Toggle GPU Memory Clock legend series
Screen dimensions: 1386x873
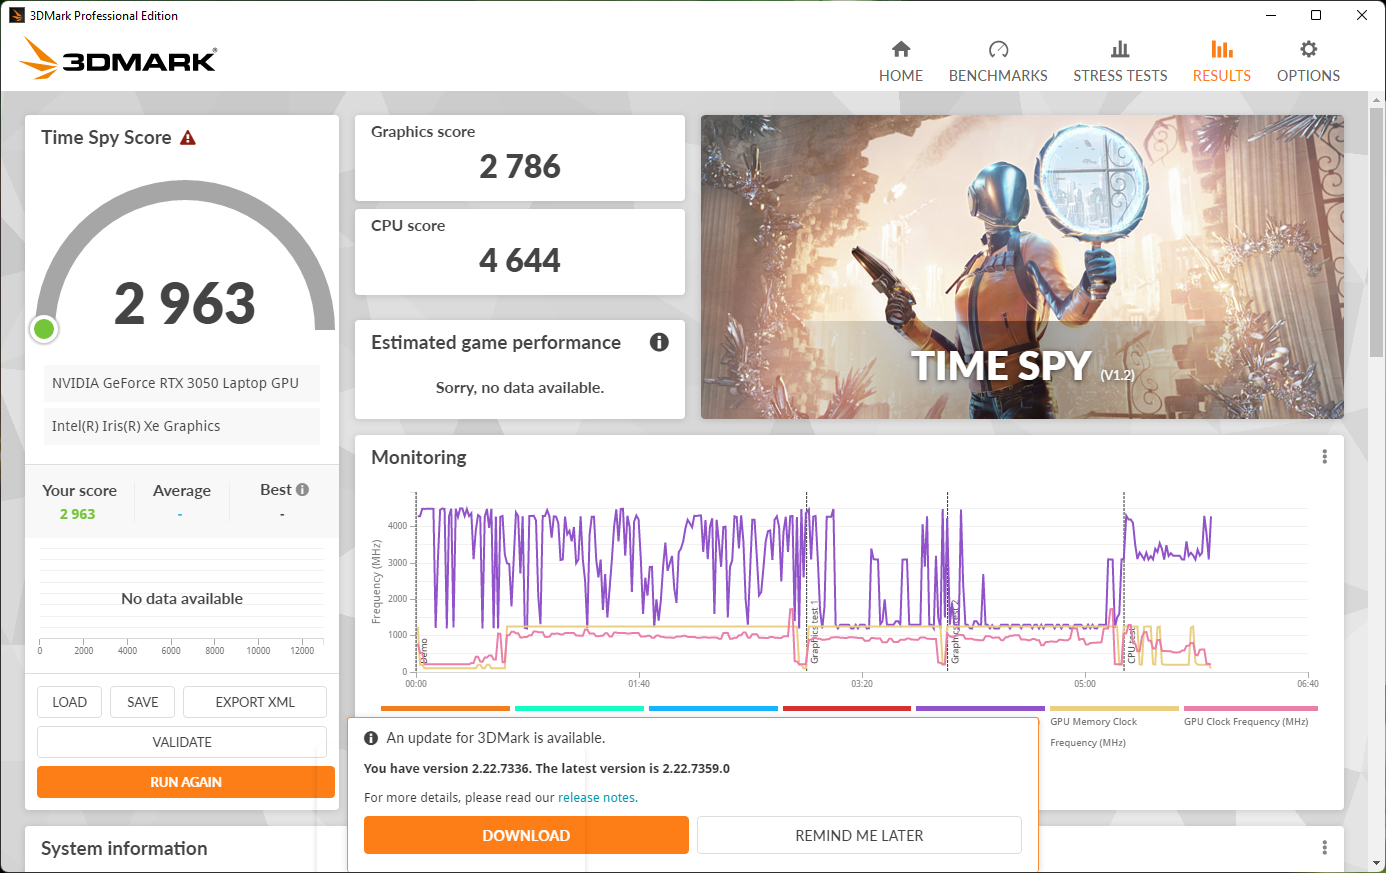point(1093,721)
